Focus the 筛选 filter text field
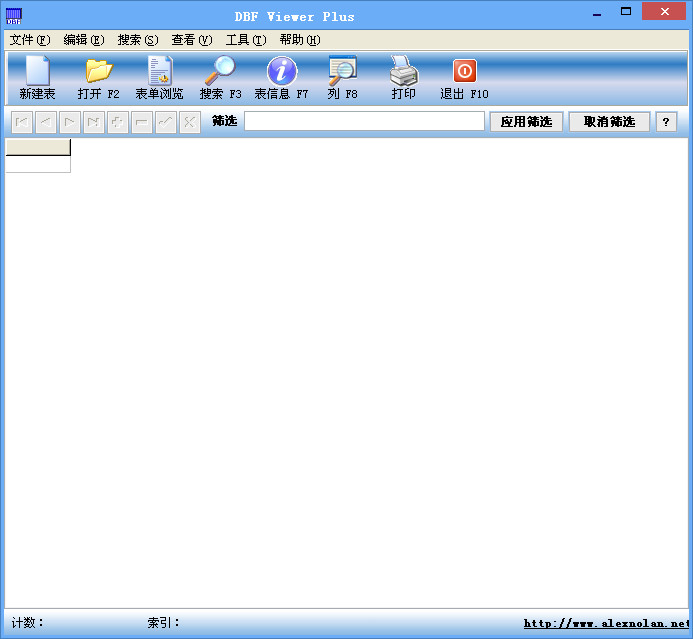The height and width of the screenshot is (639, 693). click(364, 121)
